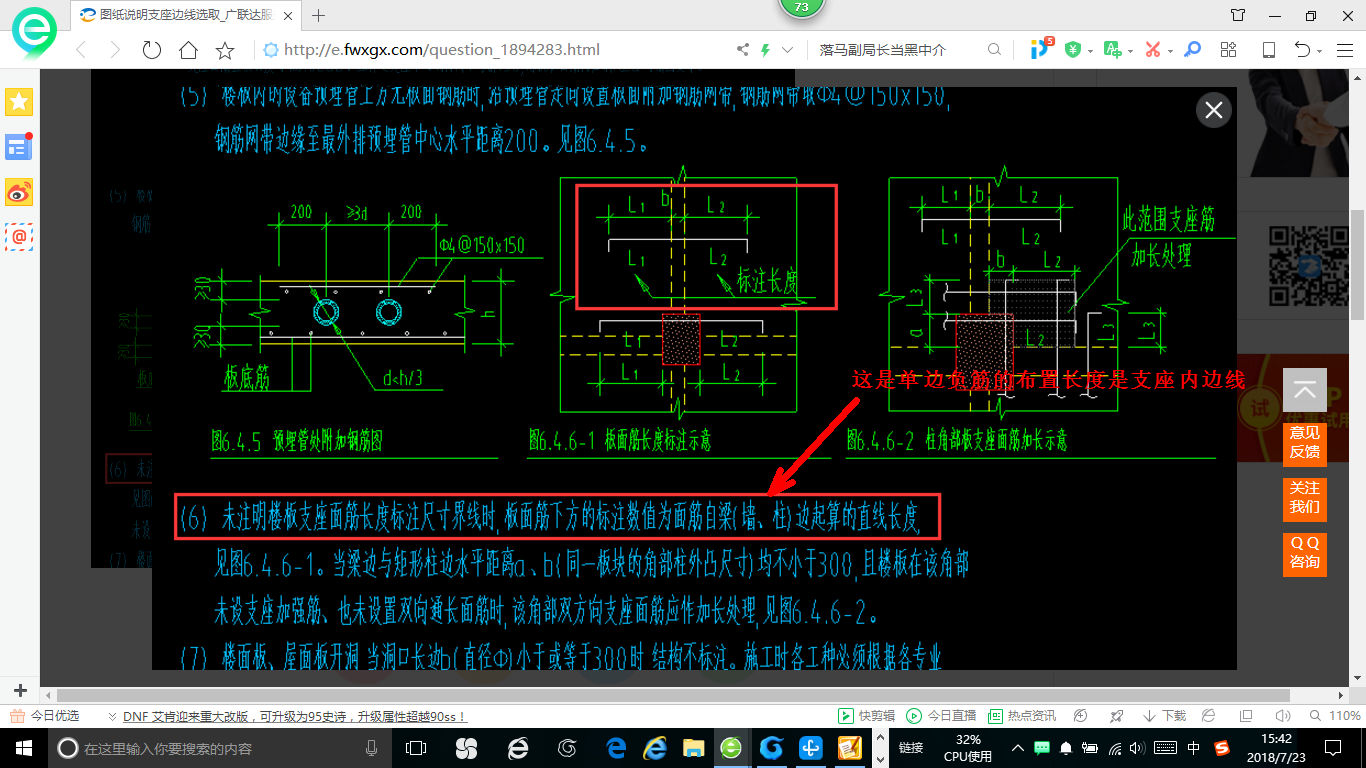The height and width of the screenshot is (768, 1366).
Task: Open the Windows notification center
Action: 1332,747
